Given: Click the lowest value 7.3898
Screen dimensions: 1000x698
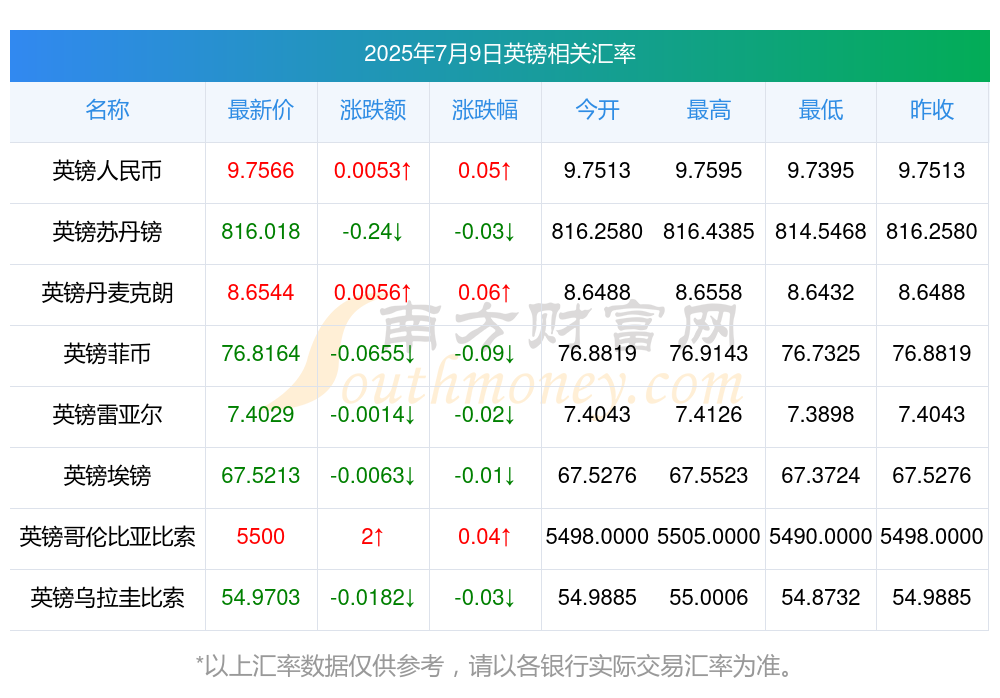Looking at the screenshot, I should (821, 415).
